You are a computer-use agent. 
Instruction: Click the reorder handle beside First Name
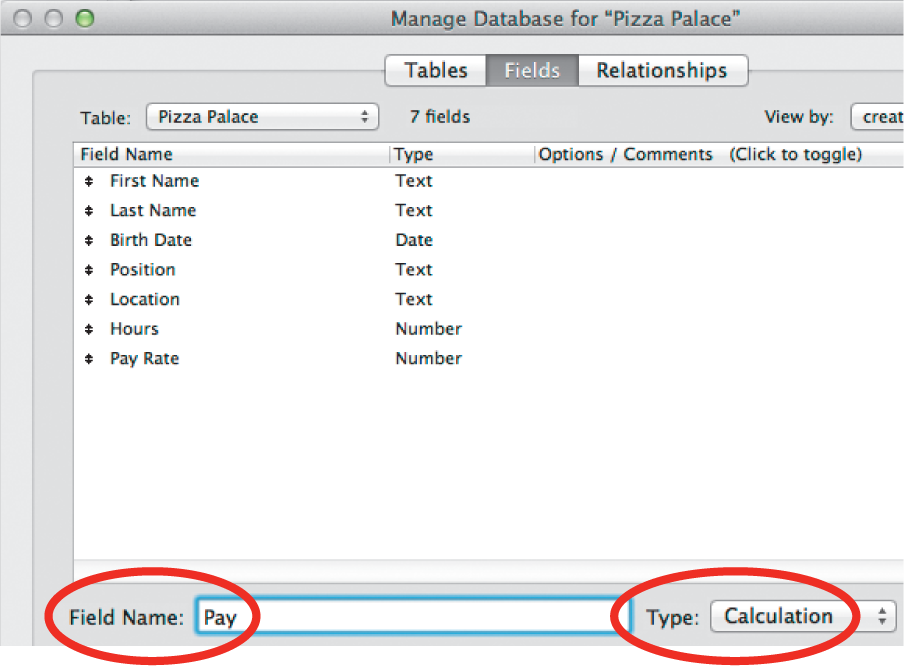tap(89, 181)
